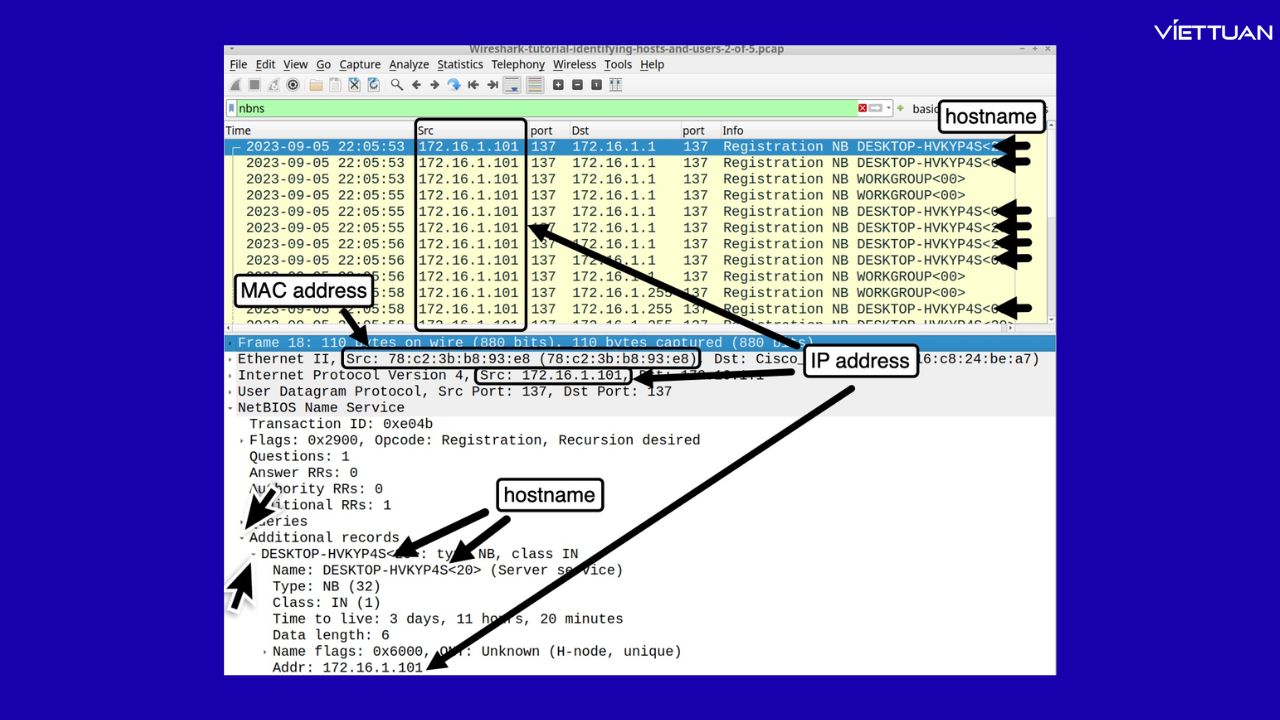1280x720 pixels.
Task: Open the find packet magnifier
Action: [396, 85]
